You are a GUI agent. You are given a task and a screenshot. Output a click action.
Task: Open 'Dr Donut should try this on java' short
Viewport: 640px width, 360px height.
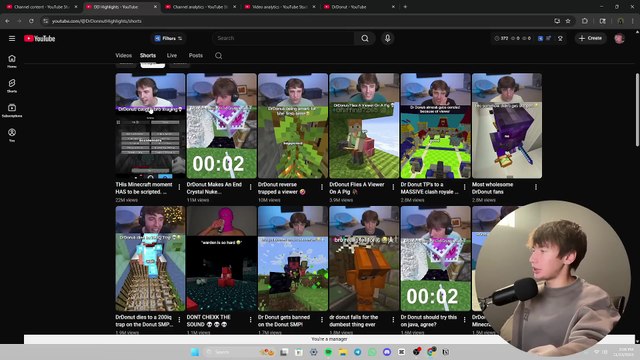[436, 258]
